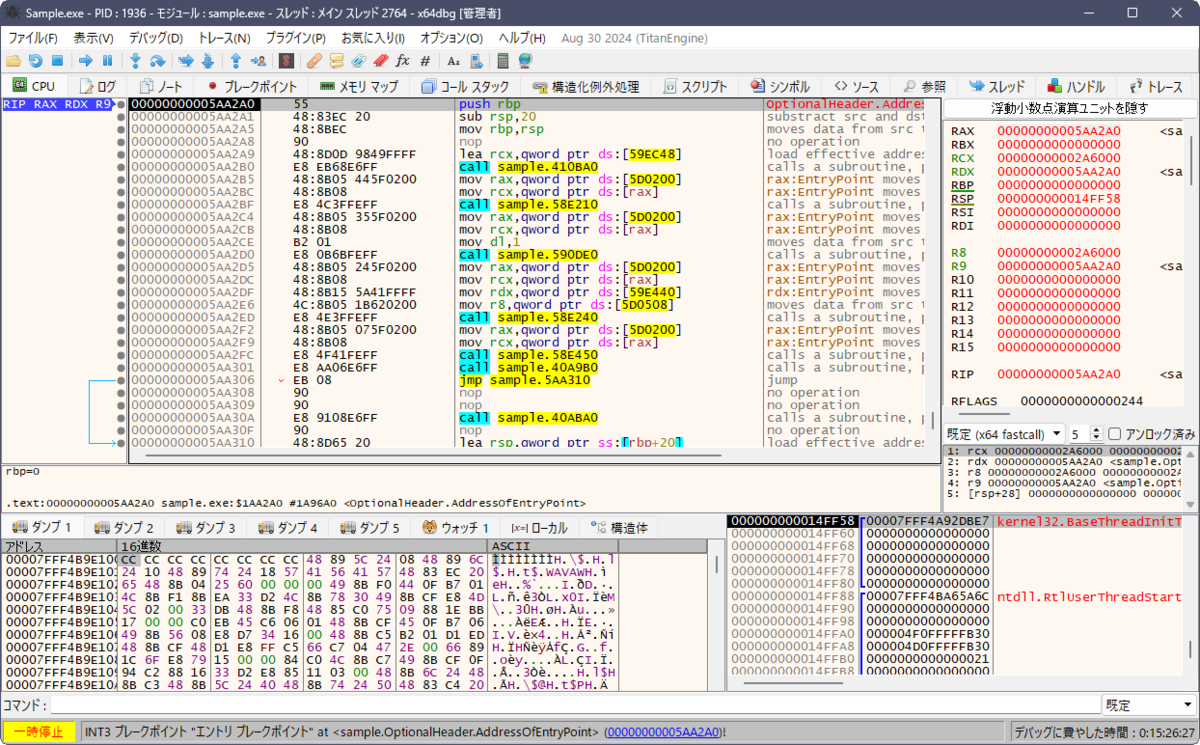
Task: Toggle breakpoint dot at address 5AA2A1
Action: click(121, 116)
